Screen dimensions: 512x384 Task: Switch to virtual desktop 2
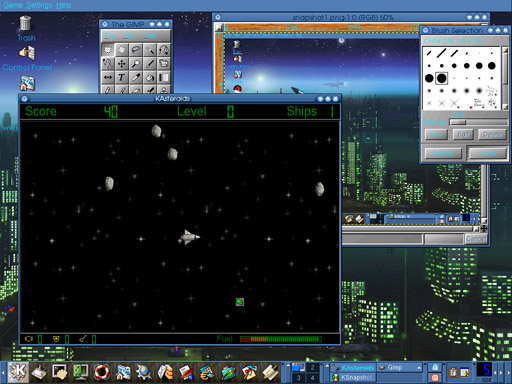tap(312, 368)
